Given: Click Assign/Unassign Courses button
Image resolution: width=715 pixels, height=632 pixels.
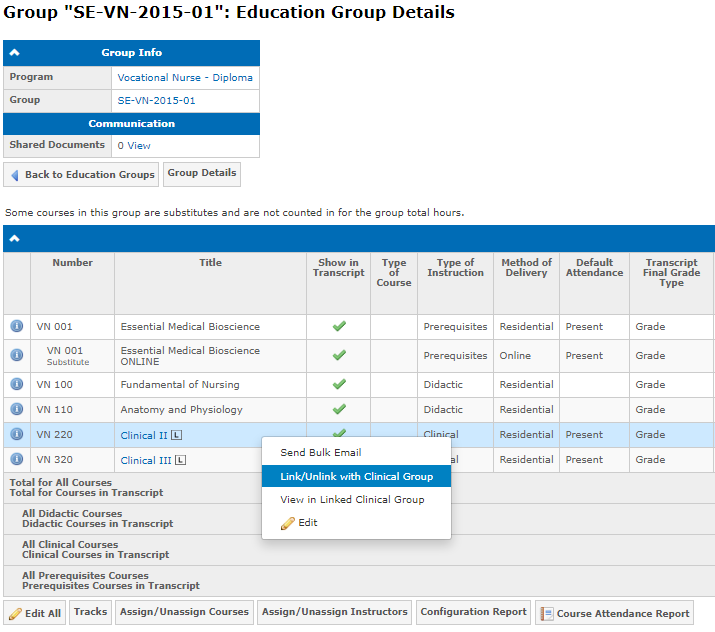Looking at the screenshot, I should pyautogui.click(x=184, y=613).
